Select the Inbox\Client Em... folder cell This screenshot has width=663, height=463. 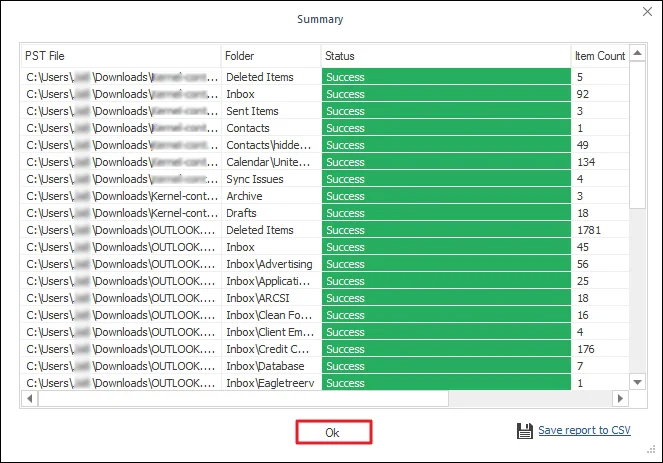271,332
